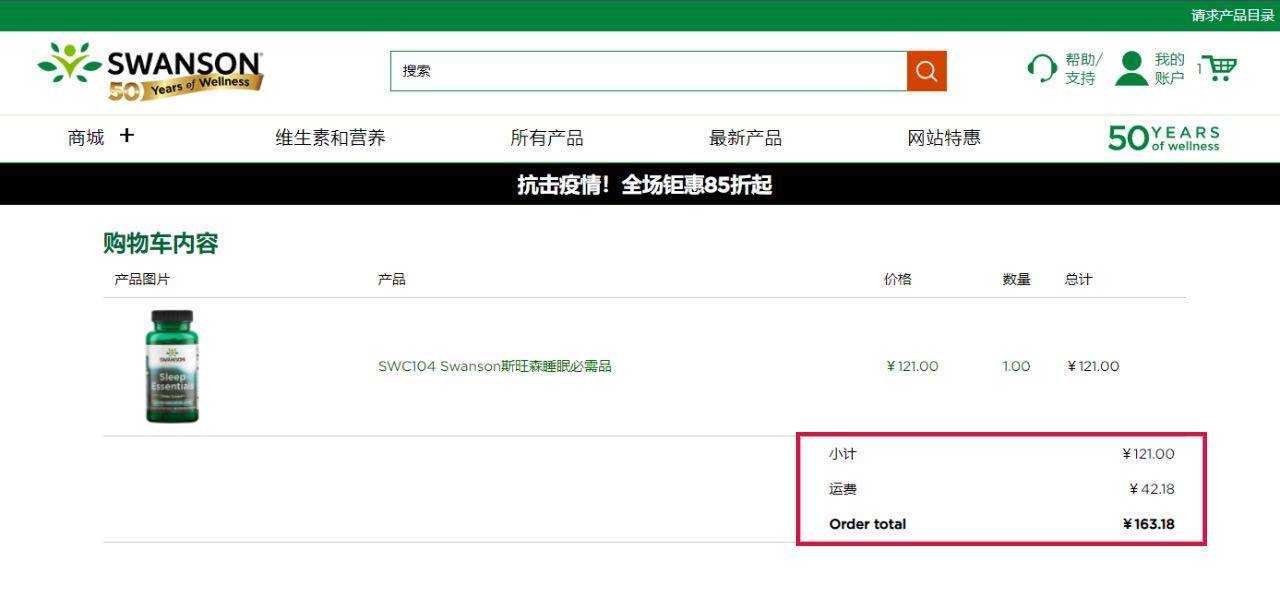Open 网站特惠 navigation item
The height and width of the screenshot is (595, 1280).
944,138
